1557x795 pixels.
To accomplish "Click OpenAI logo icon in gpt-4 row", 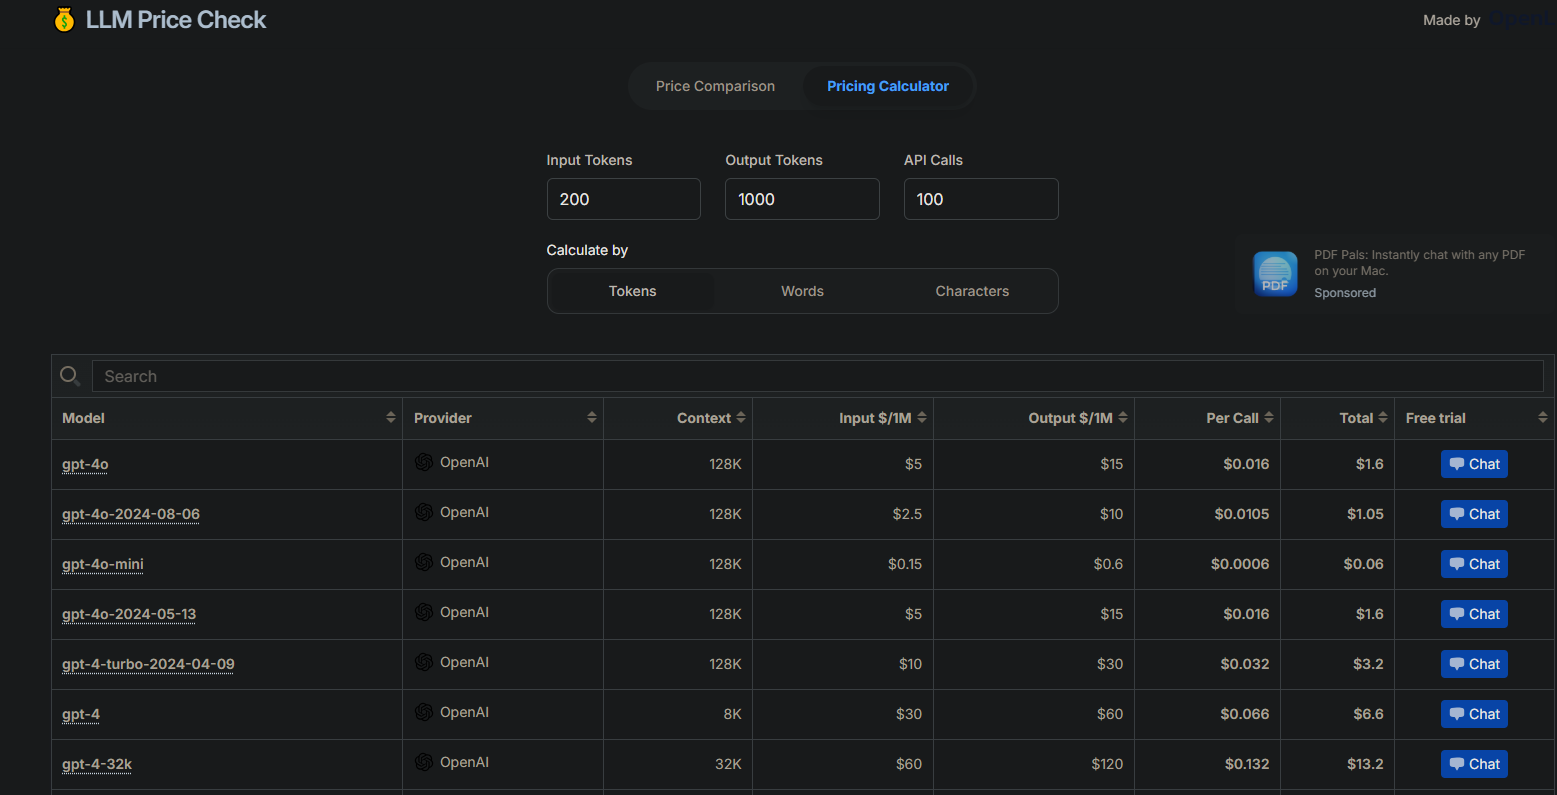I will pyautogui.click(x=424, y=712).
